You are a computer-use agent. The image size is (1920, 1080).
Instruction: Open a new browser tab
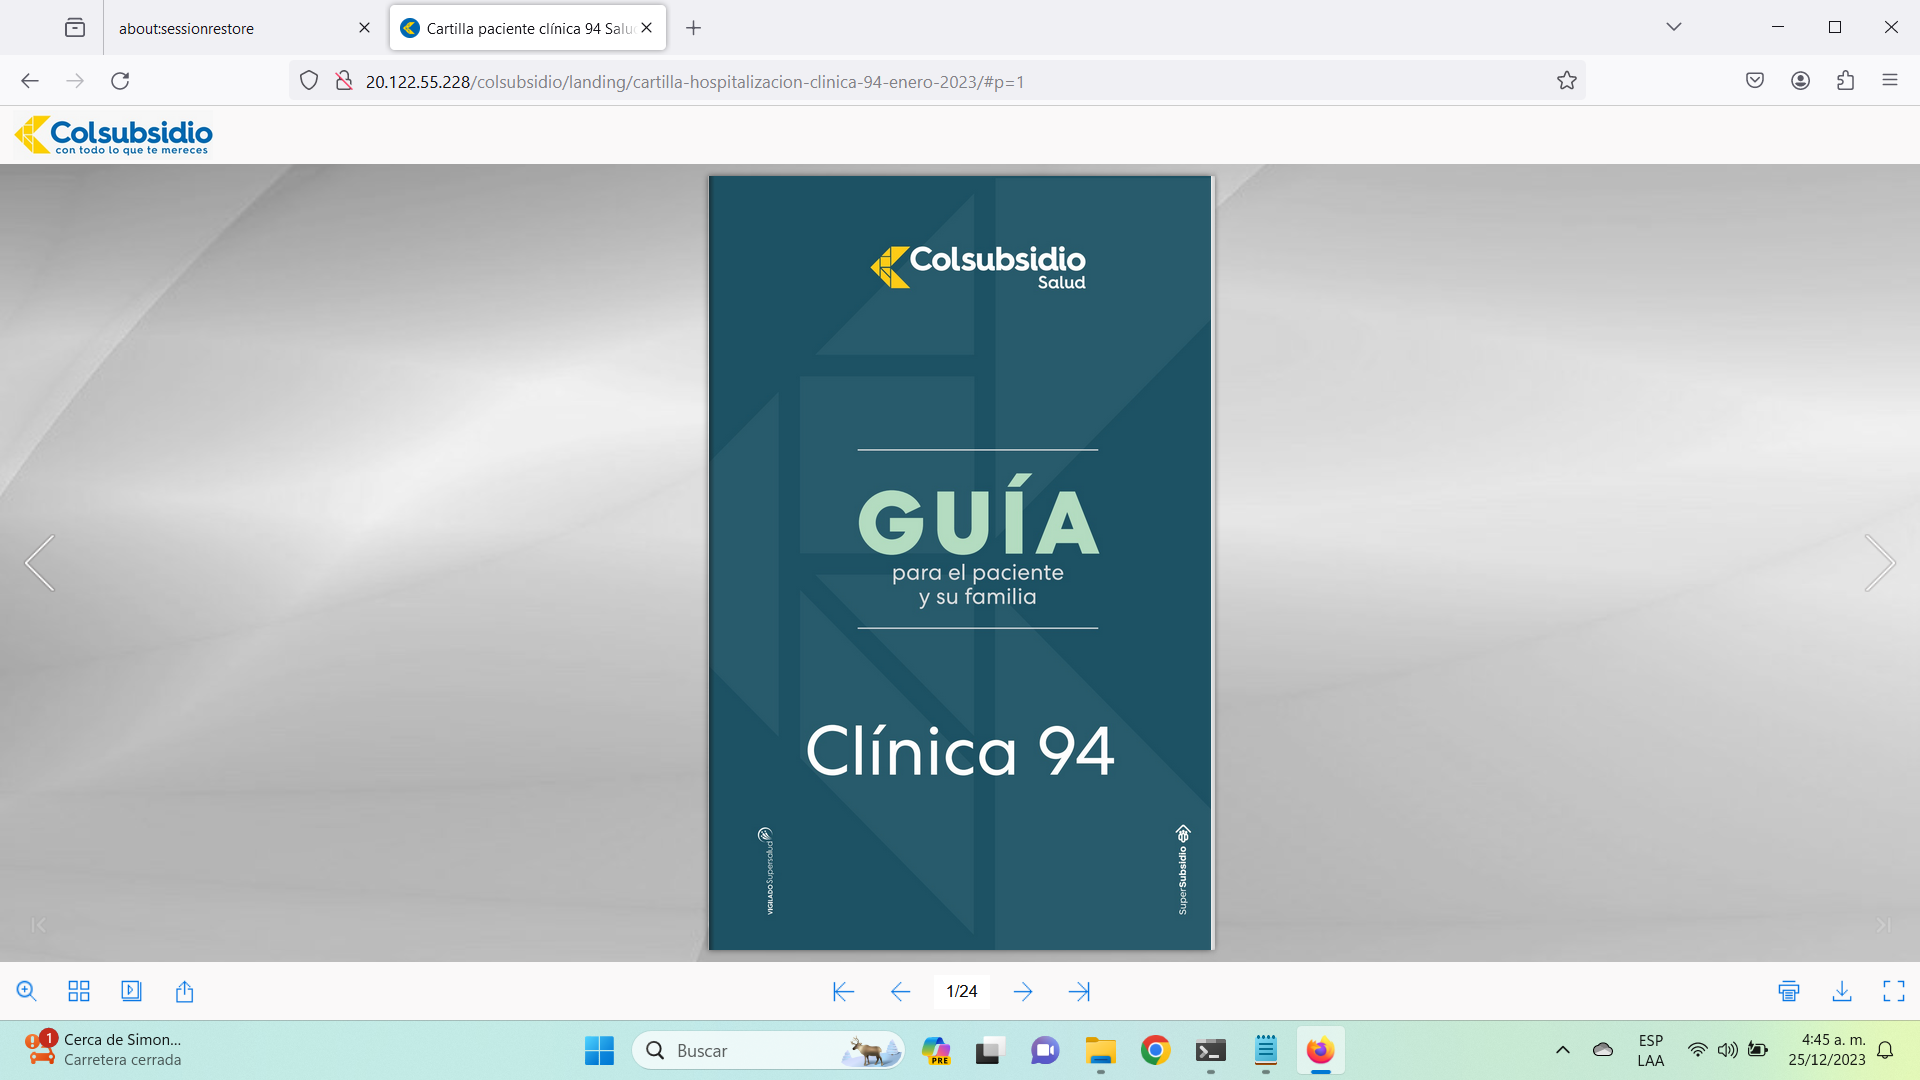point(693,28)
